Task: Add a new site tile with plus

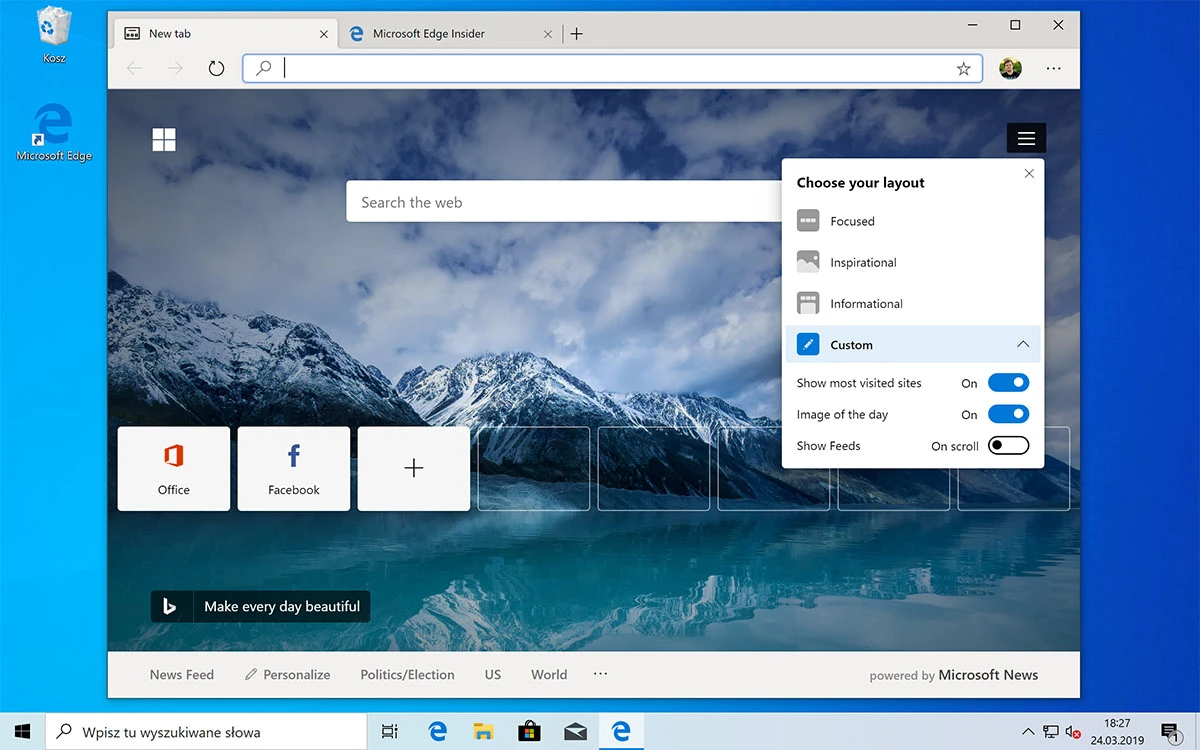Action: point(414,468)
